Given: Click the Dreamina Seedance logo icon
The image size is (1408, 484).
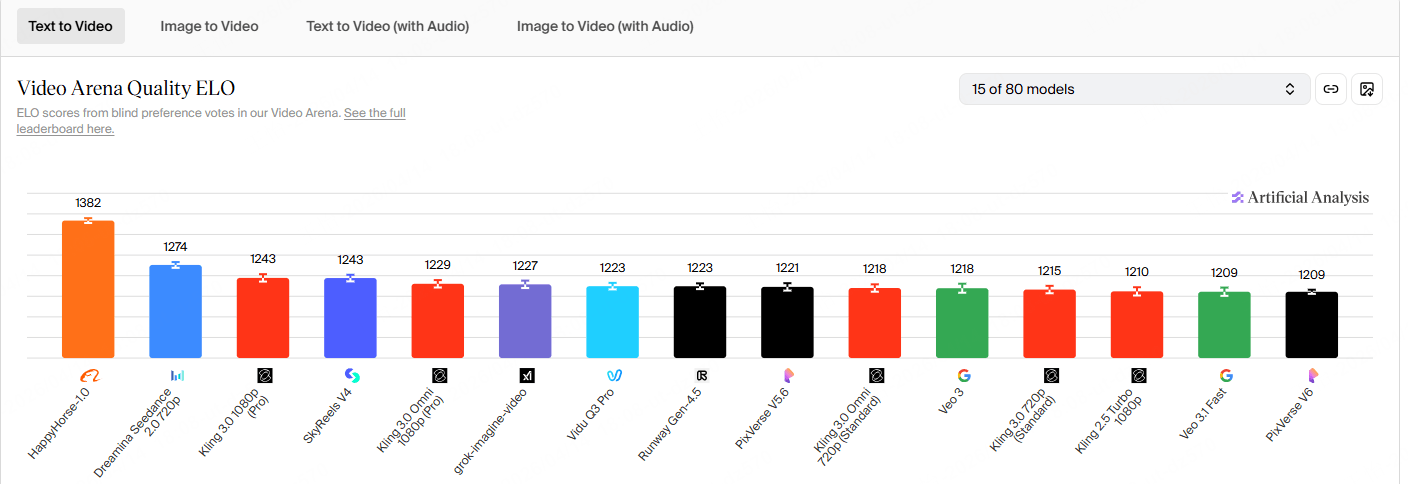Looking at the screenshot, I should pos(177,376).
